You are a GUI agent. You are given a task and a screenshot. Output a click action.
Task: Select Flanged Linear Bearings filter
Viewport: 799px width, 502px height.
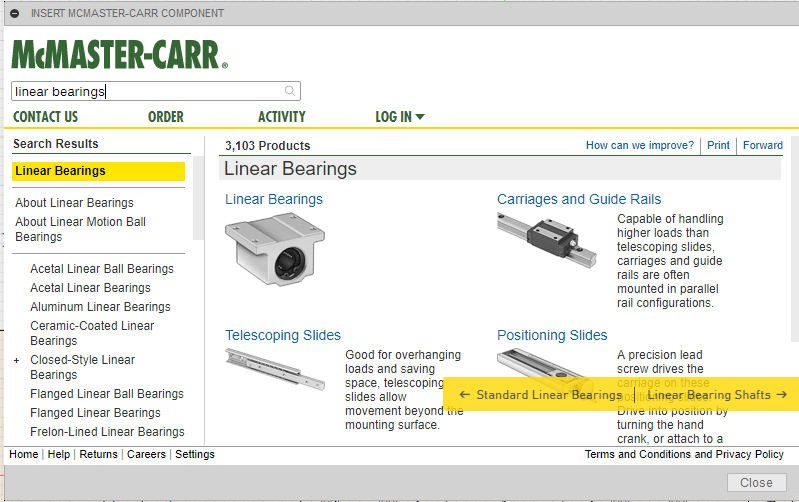(x=95, y=413)
